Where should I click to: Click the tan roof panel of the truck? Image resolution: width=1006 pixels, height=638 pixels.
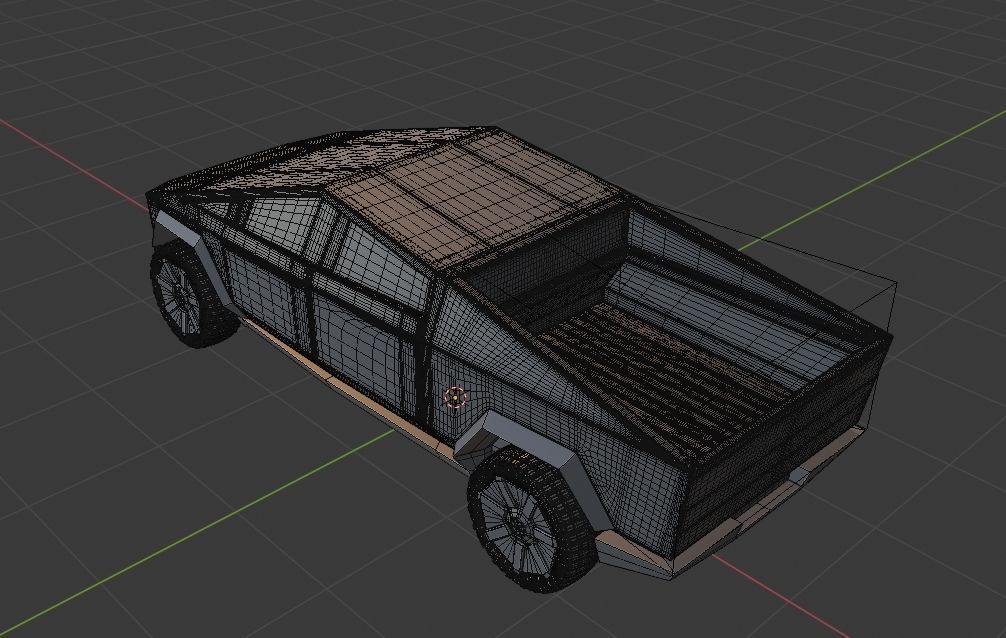tap(472, 201)
